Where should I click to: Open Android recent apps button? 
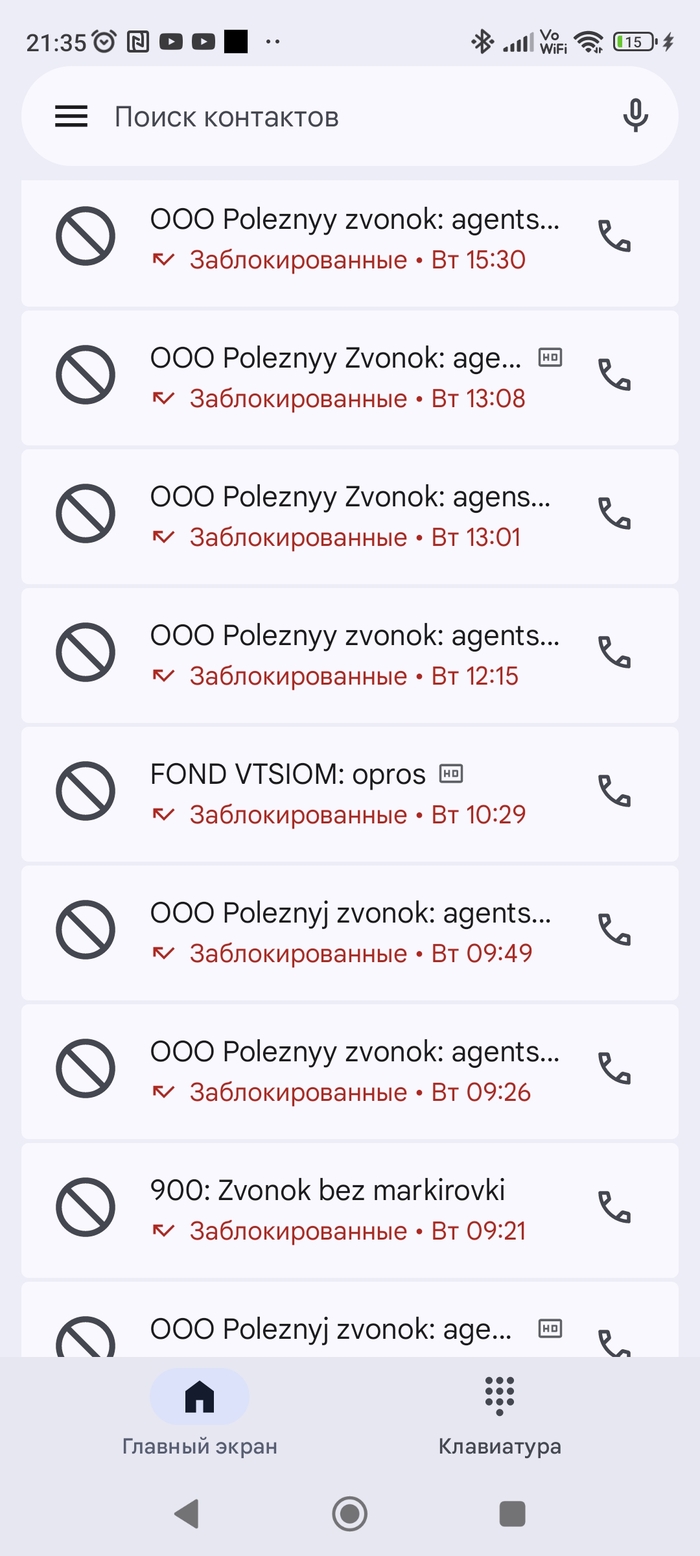click(x=512, y=1513)
